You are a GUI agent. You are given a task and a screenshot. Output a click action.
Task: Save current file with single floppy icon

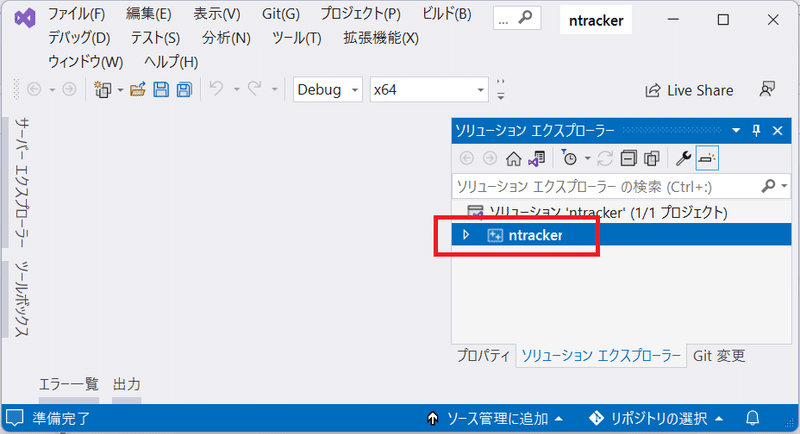pos(161,90)
